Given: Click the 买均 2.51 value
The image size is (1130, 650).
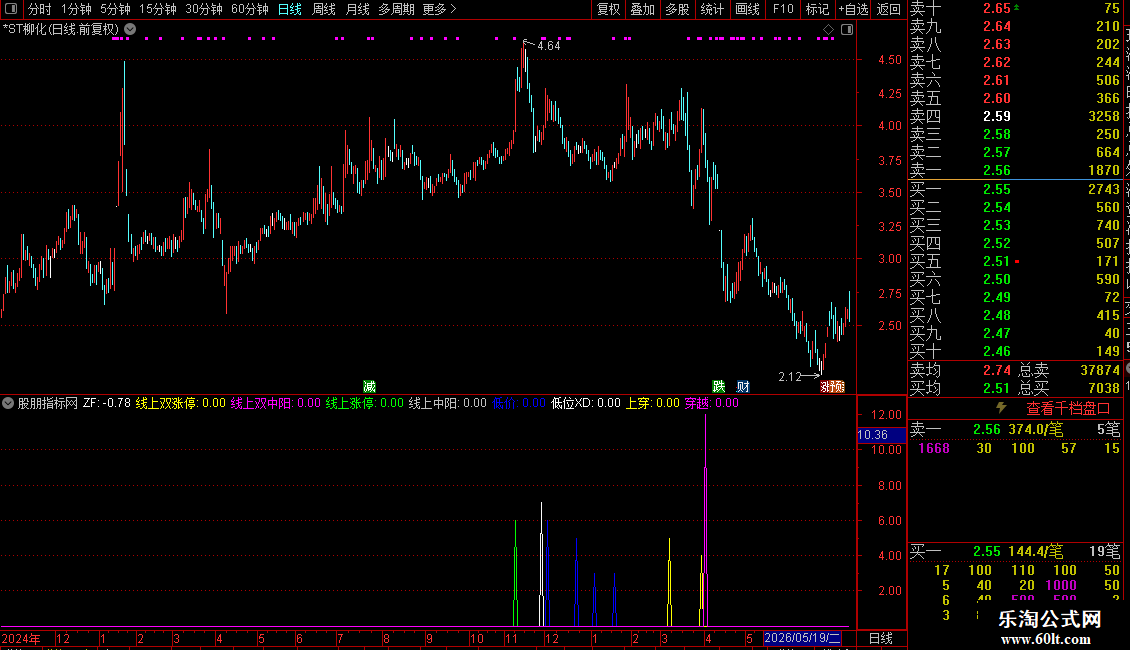Looking at the screenshot, I should 997,388.
